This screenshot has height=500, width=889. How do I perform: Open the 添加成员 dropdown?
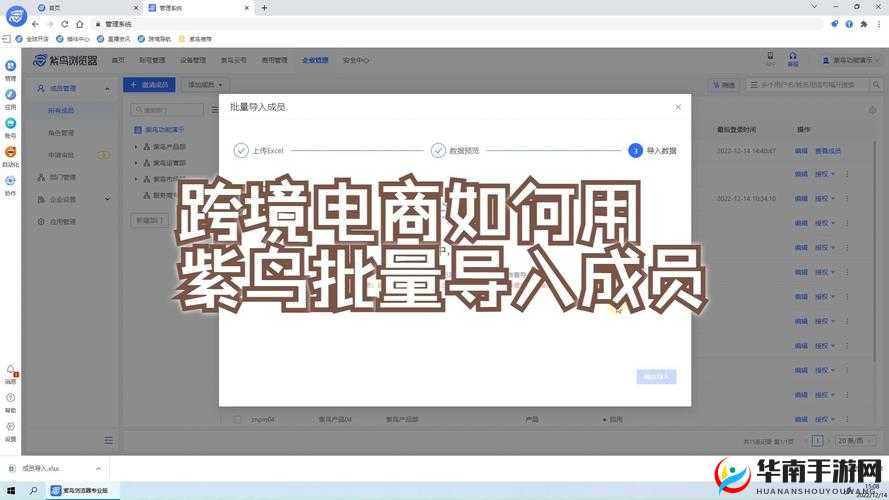204,84
